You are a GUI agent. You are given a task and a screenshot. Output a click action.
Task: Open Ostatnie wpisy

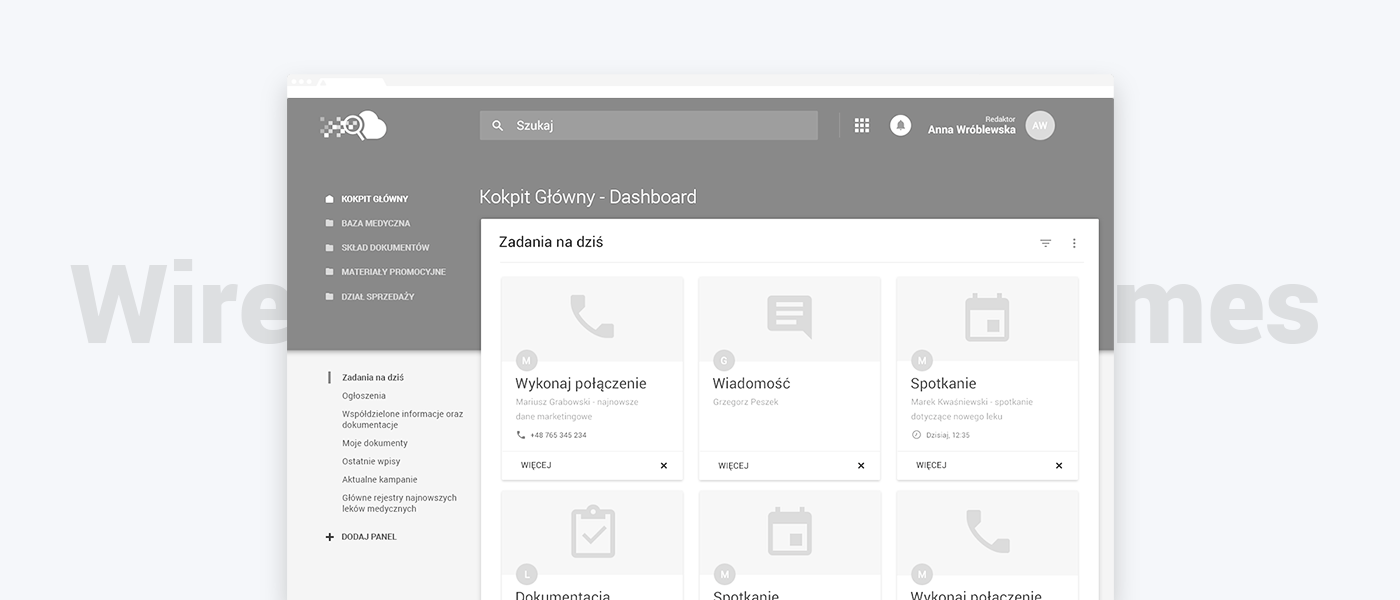pos(371,461)
